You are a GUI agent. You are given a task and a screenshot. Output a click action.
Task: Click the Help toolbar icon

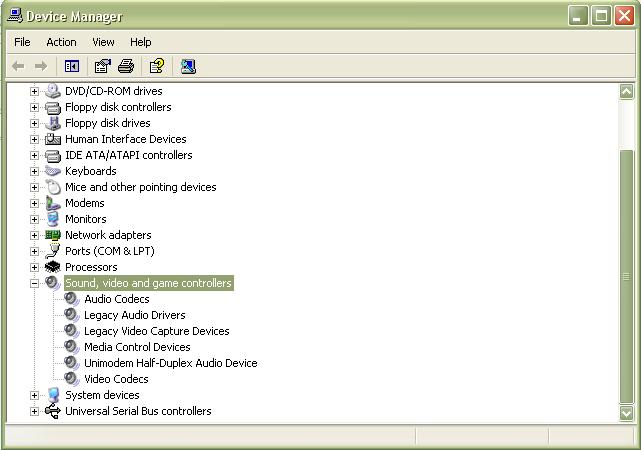[157, 66]
